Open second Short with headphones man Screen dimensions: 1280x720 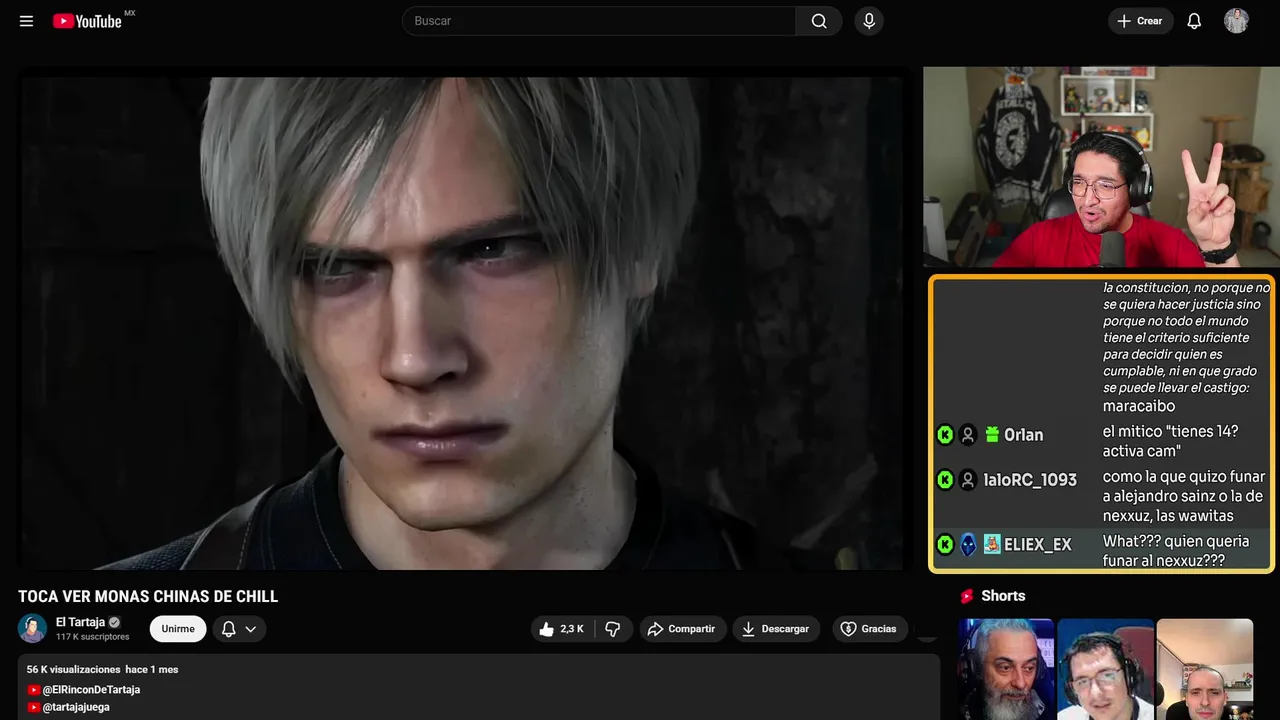1105,669
